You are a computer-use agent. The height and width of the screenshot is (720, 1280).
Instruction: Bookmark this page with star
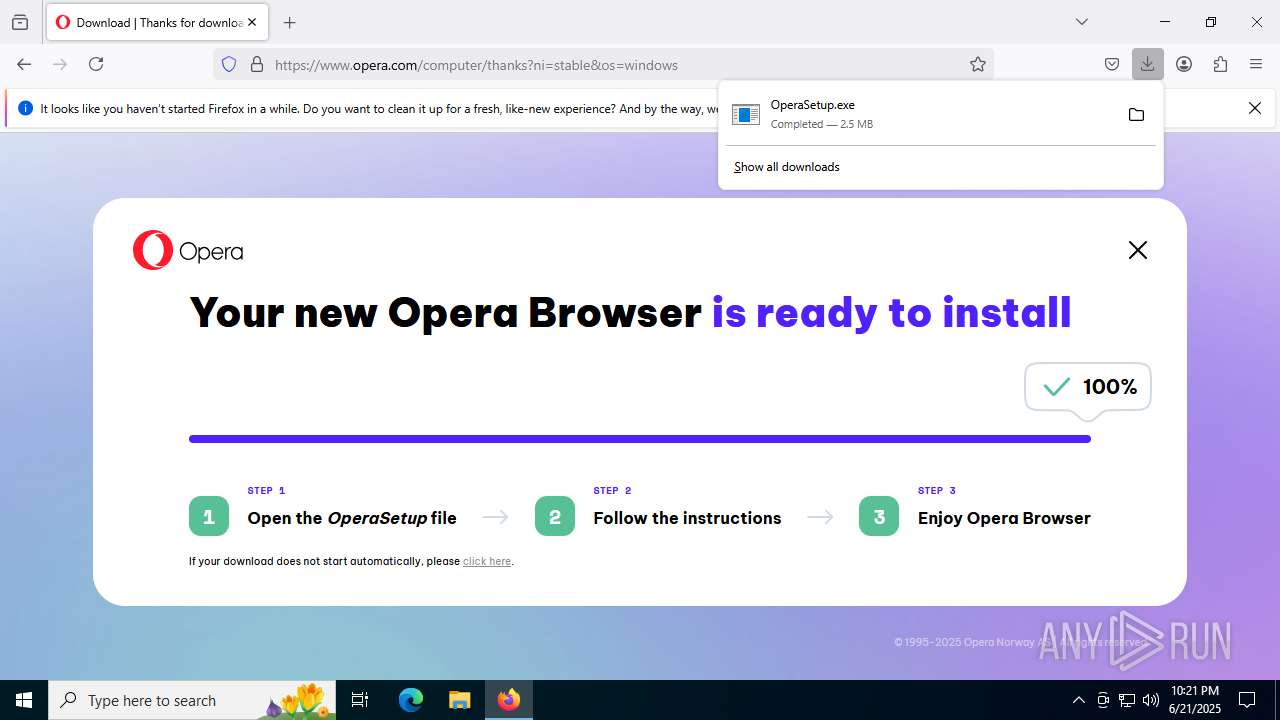978,64
